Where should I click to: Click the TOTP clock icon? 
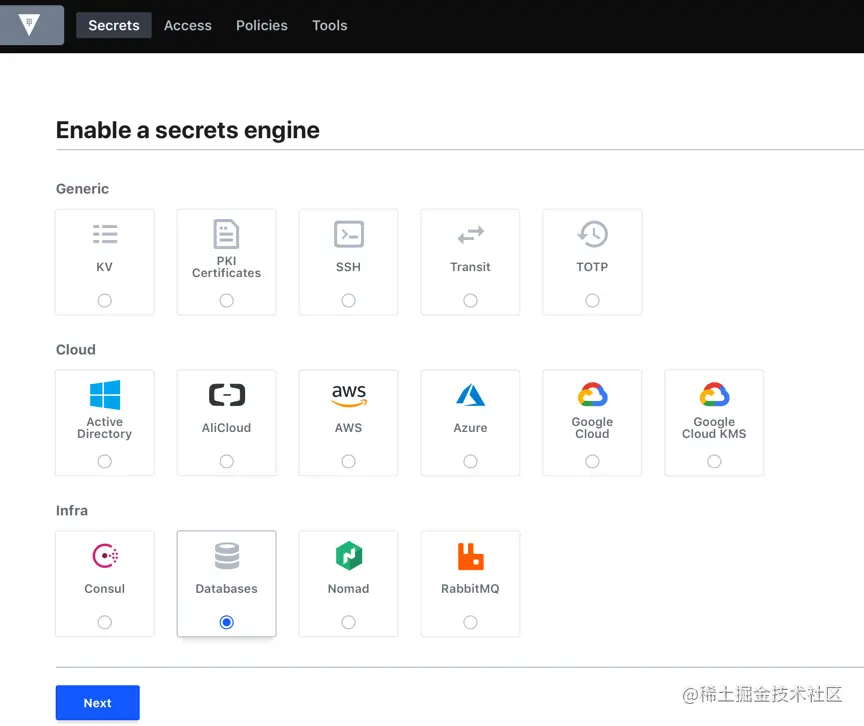[x=592, y=234]
